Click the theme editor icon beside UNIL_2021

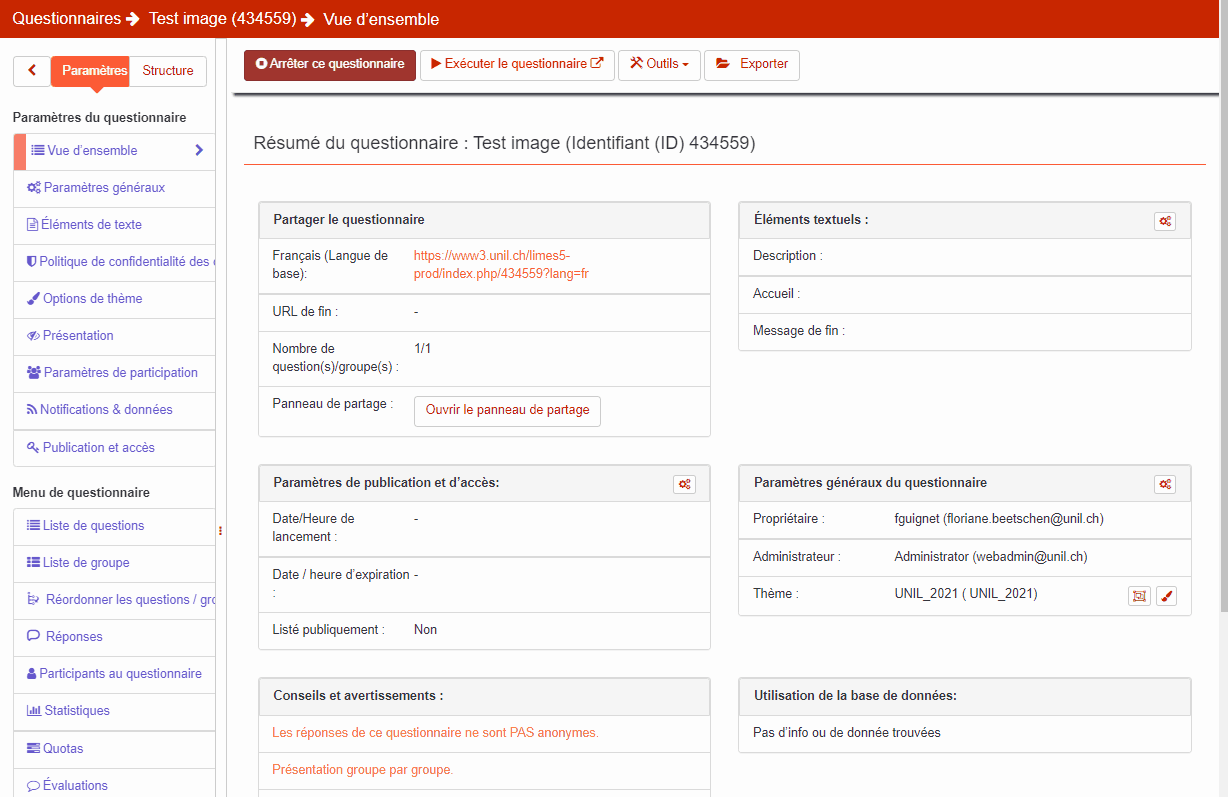coord(1138,596)
